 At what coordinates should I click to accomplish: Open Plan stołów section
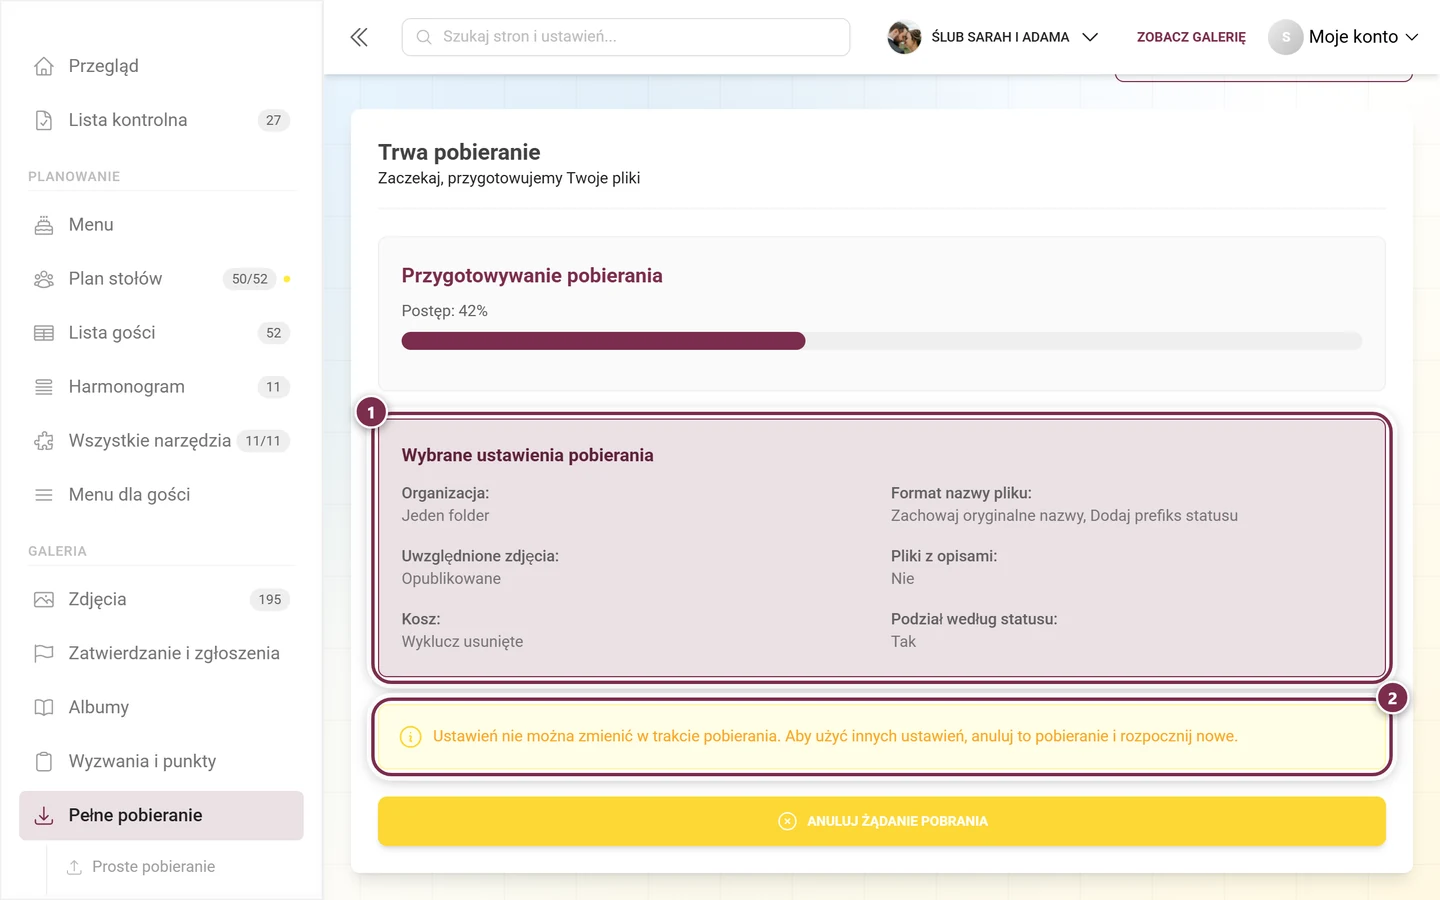[161, 279]
